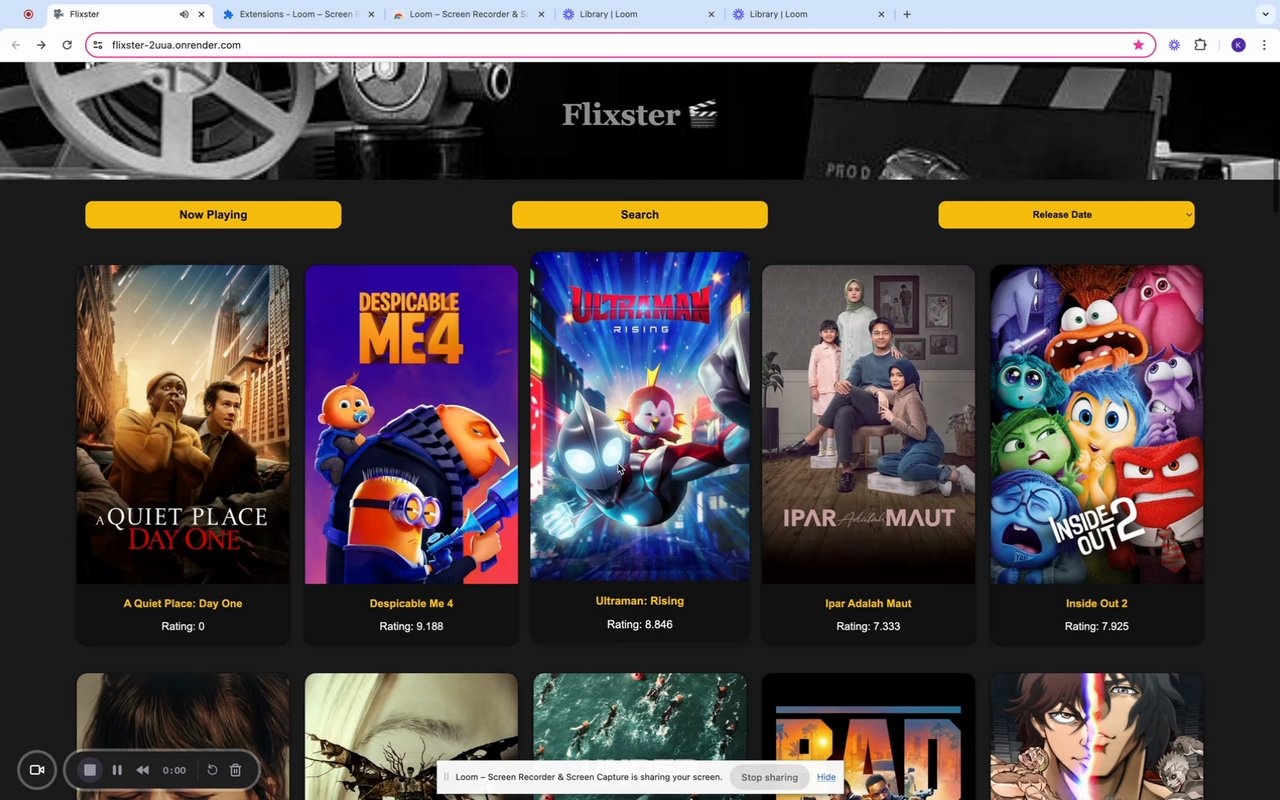
Task: Close the Extensions - Loom tab
Action: click(372, 14)
